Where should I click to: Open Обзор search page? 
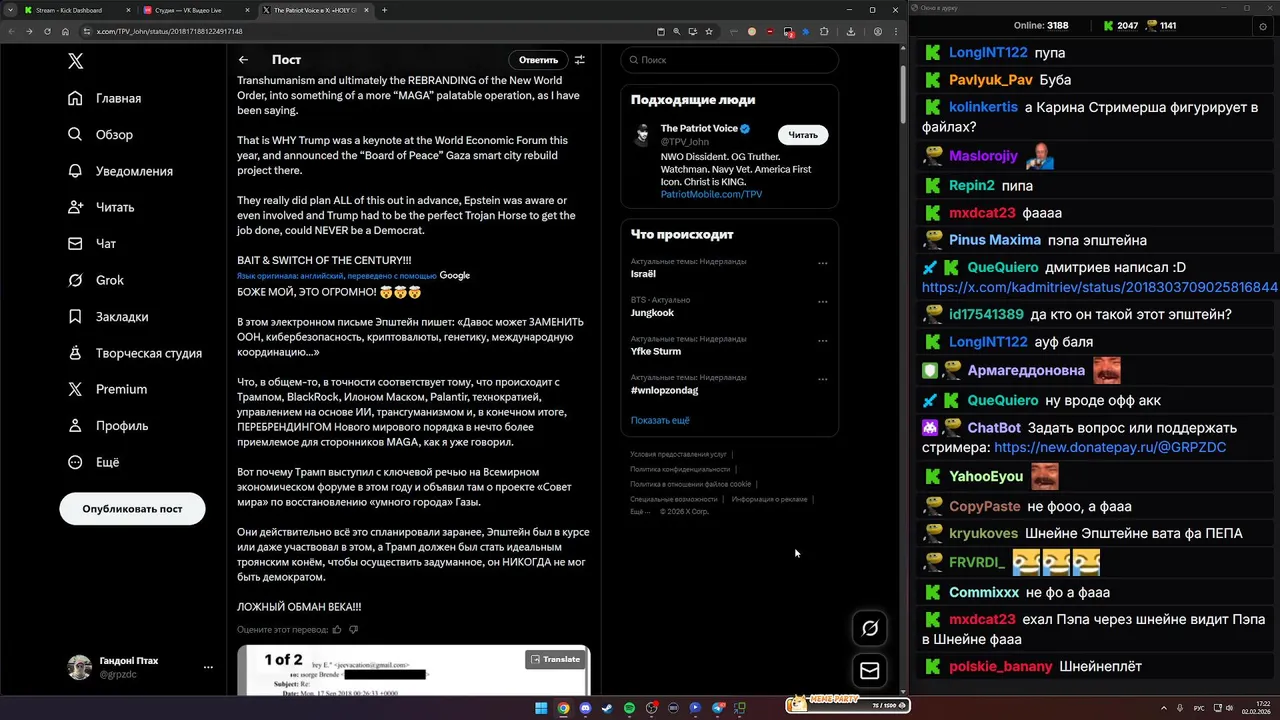(x=101, y=134)
